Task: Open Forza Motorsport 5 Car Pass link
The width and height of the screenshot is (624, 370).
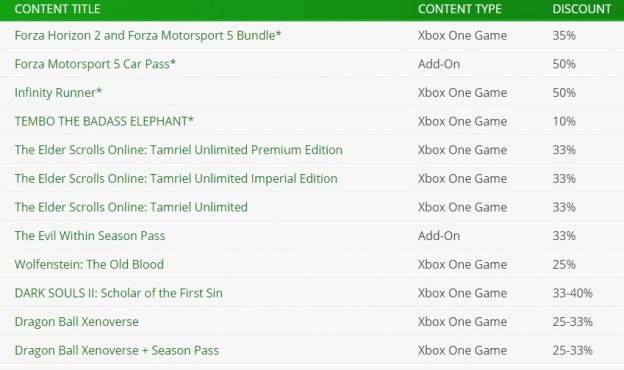Action: pos(95,64)
